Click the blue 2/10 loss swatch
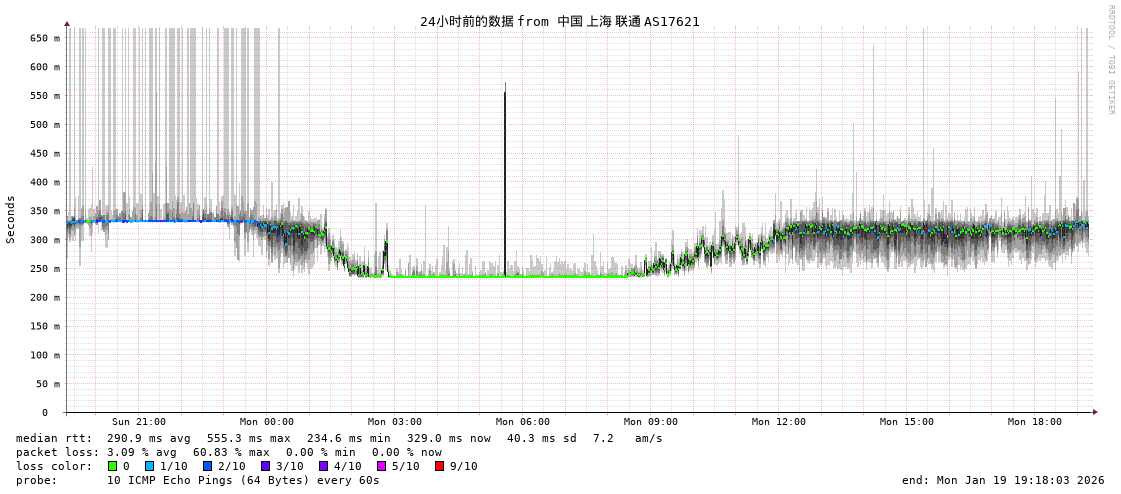Viewport: 1121px width, 494px height. (207, 466)
